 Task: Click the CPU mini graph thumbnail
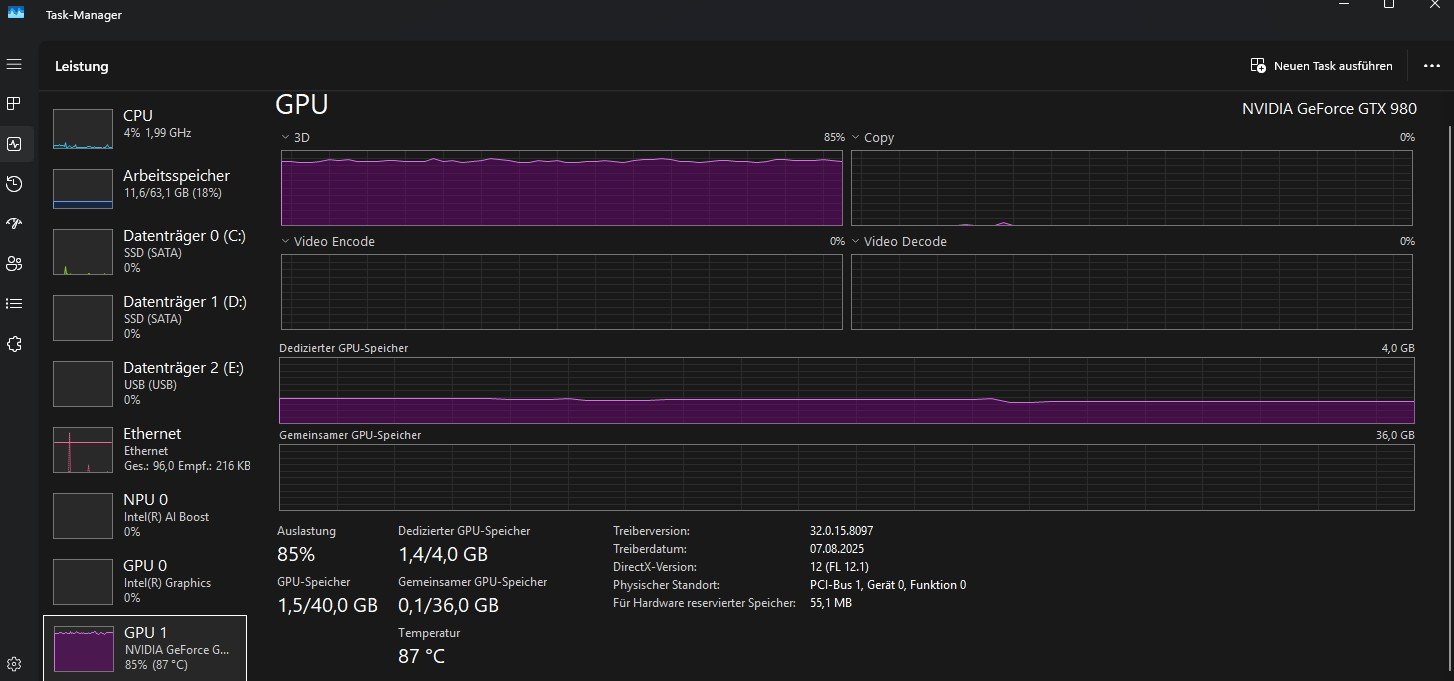(x=83, y=130)
